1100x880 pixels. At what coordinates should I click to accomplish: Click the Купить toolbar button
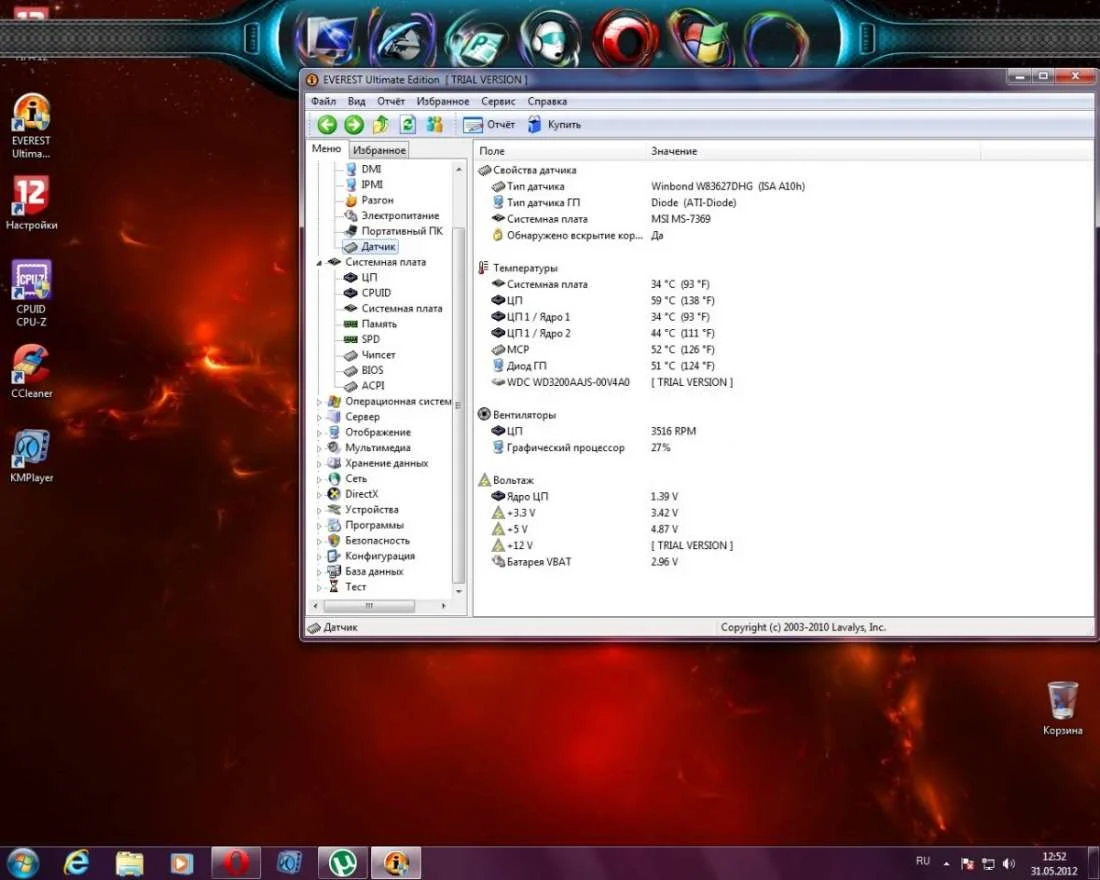click(x=554, y=125)
